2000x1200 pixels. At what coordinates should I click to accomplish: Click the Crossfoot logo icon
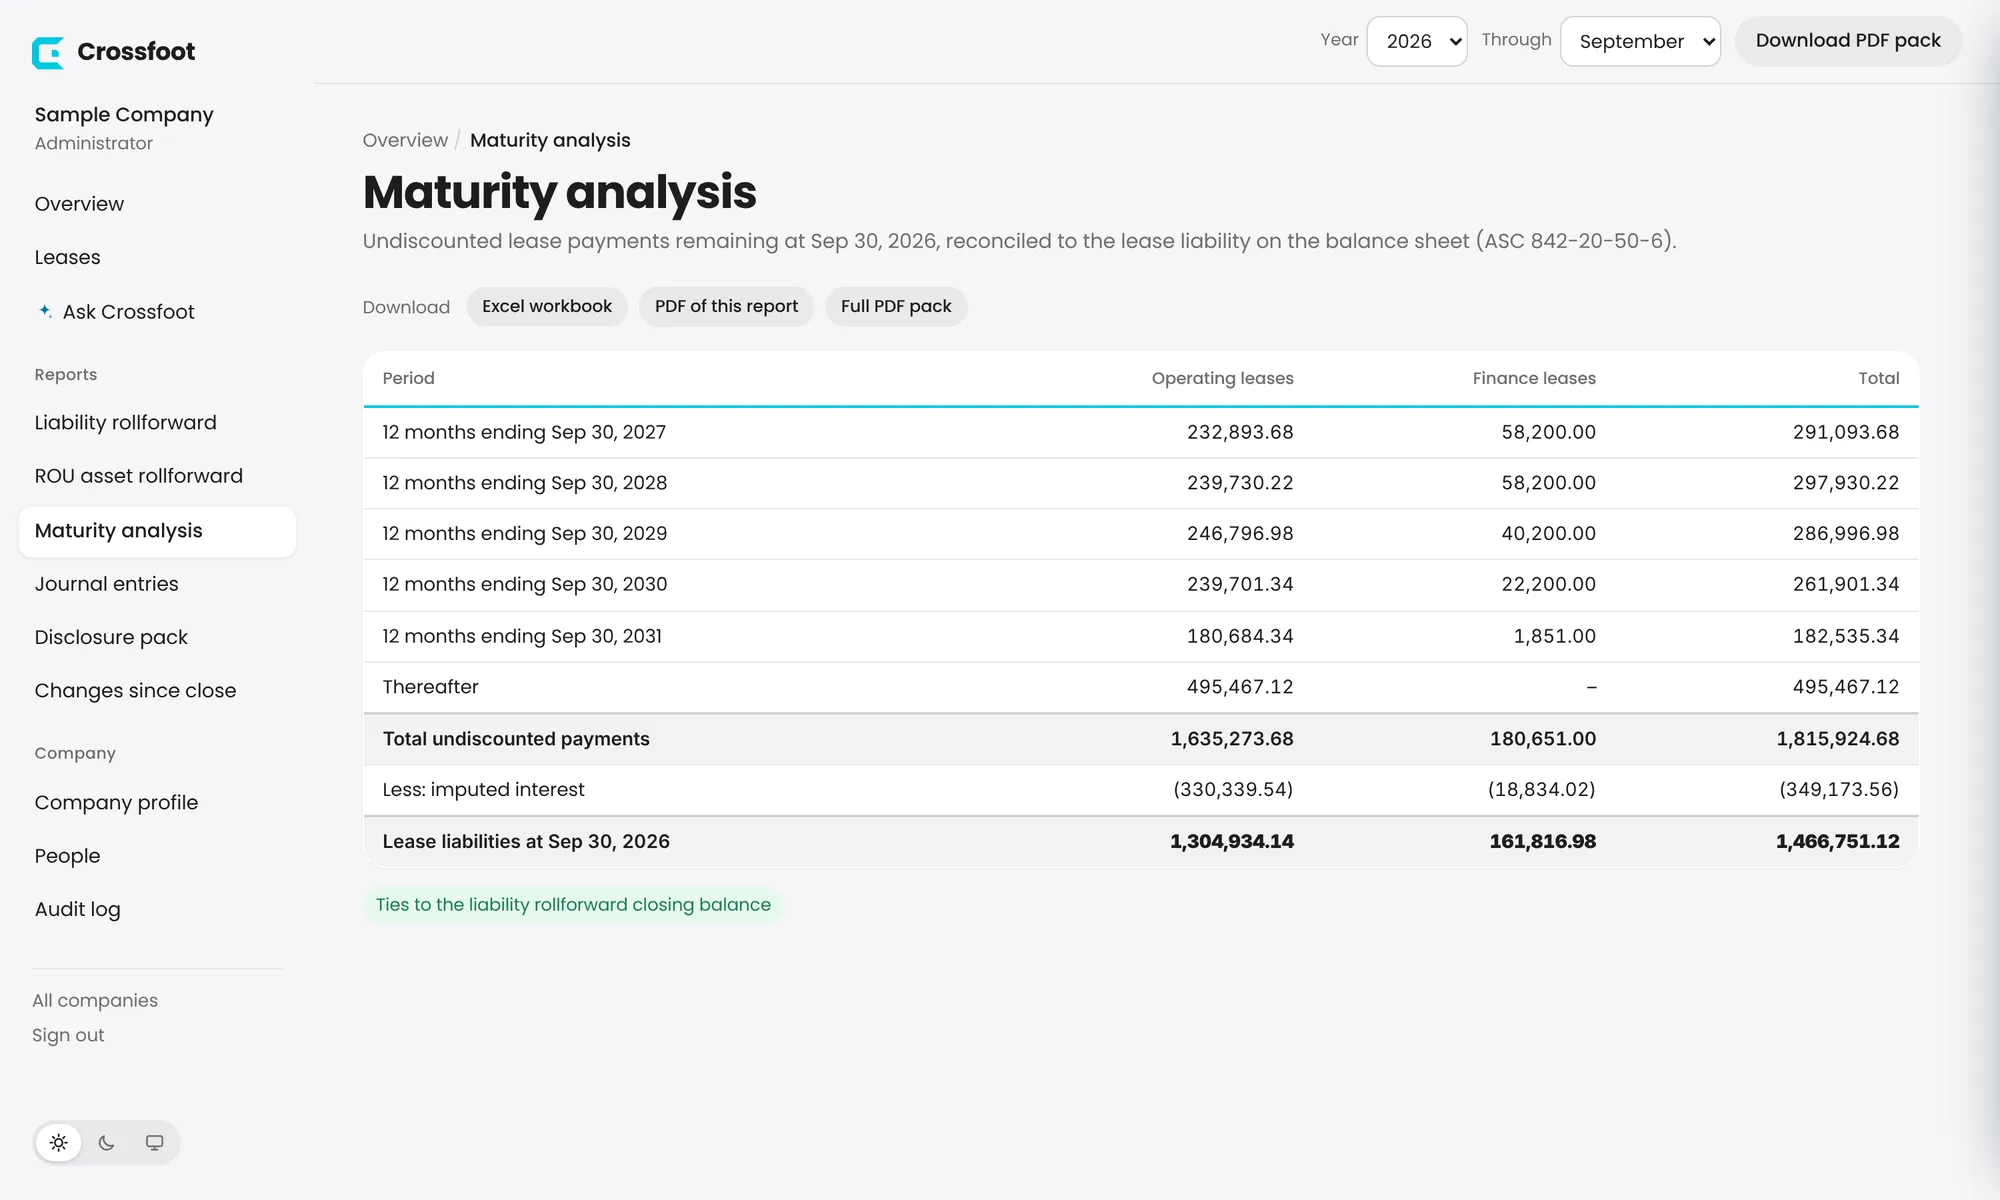tap(47, 52)
